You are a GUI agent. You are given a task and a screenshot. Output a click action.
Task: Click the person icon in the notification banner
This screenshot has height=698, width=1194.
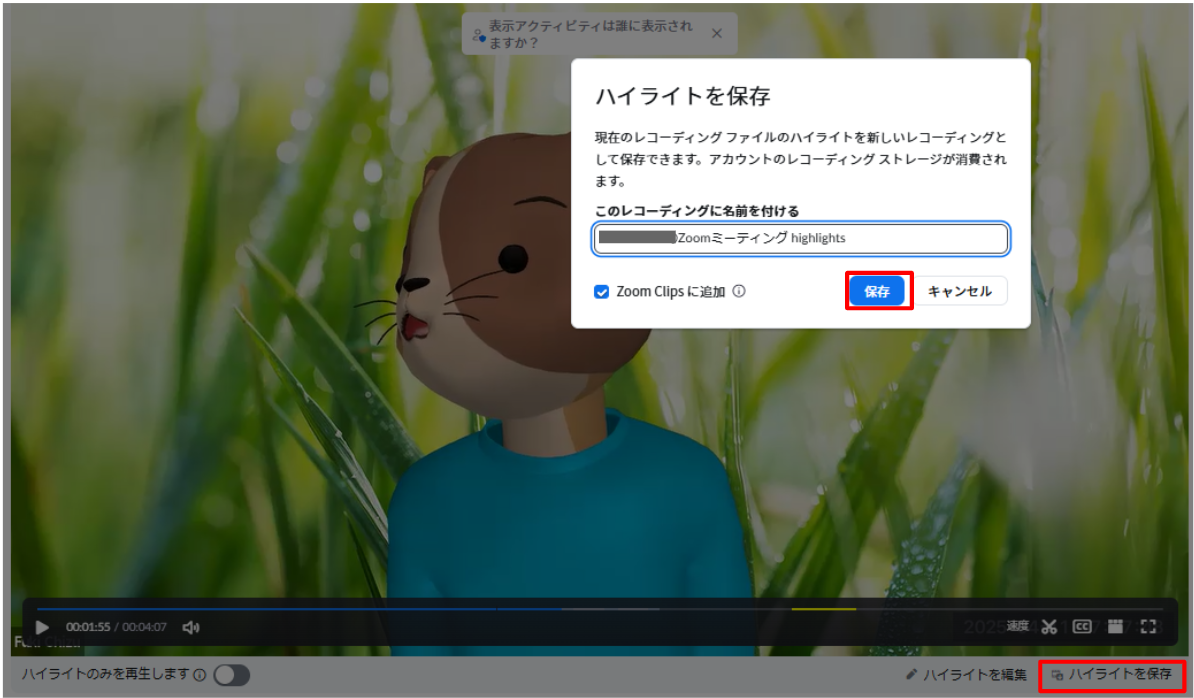tap(478, 34)
